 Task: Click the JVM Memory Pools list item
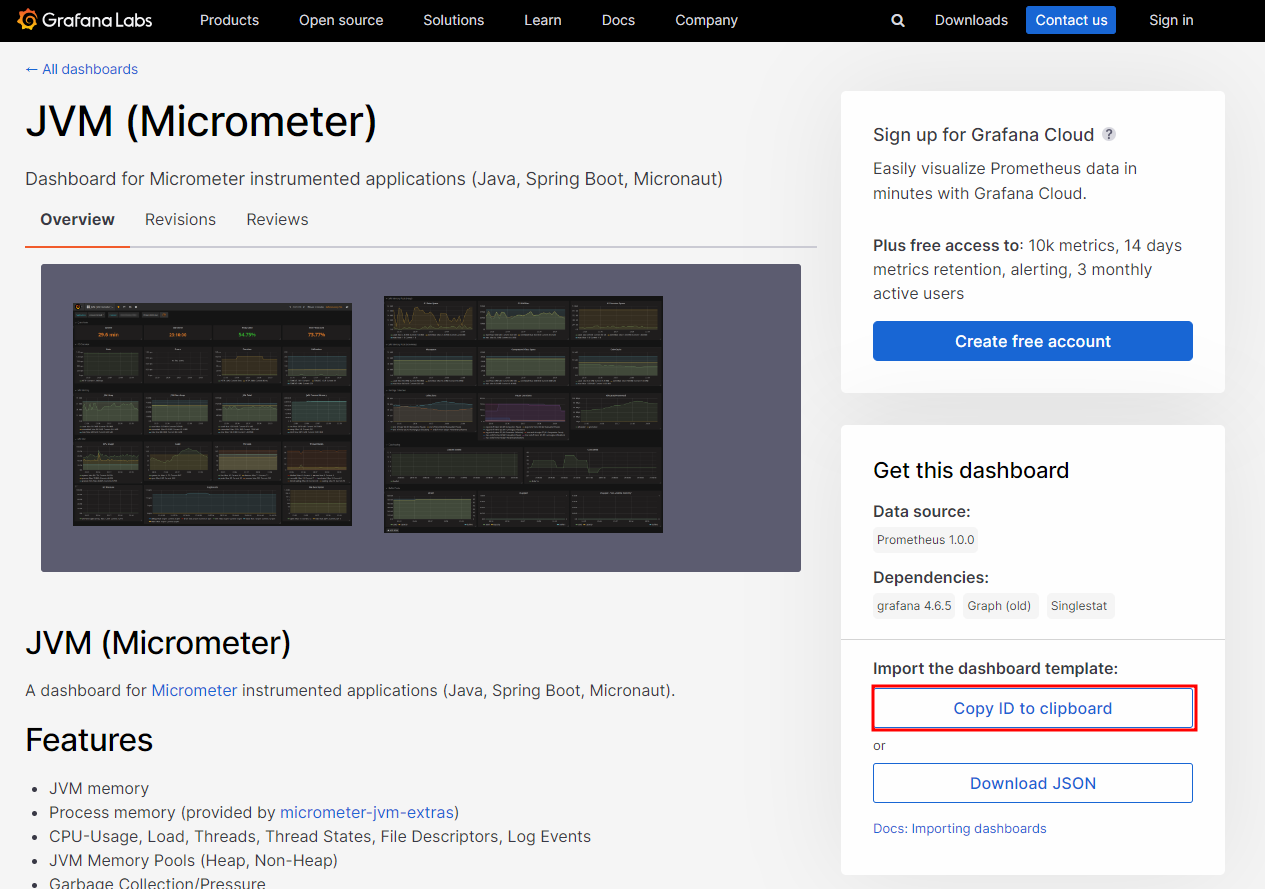click(x=193, y=860)
